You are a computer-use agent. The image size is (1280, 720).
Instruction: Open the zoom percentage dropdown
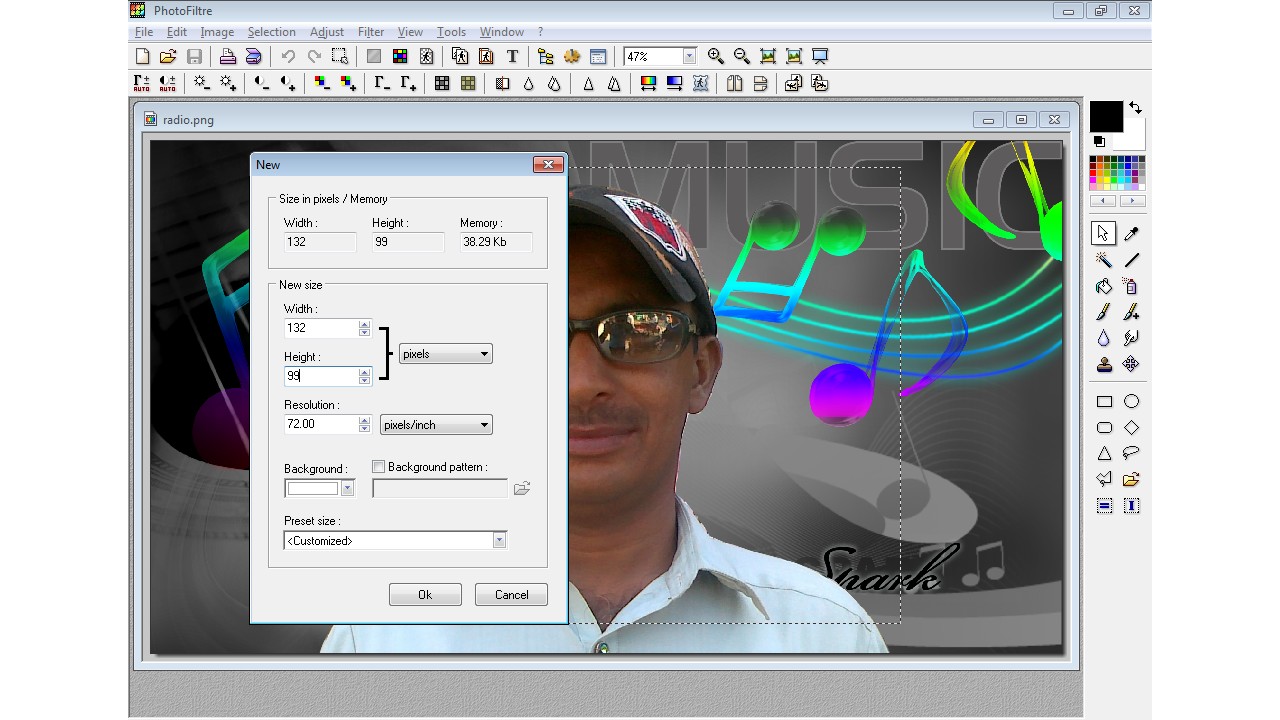tap(689, 57)
